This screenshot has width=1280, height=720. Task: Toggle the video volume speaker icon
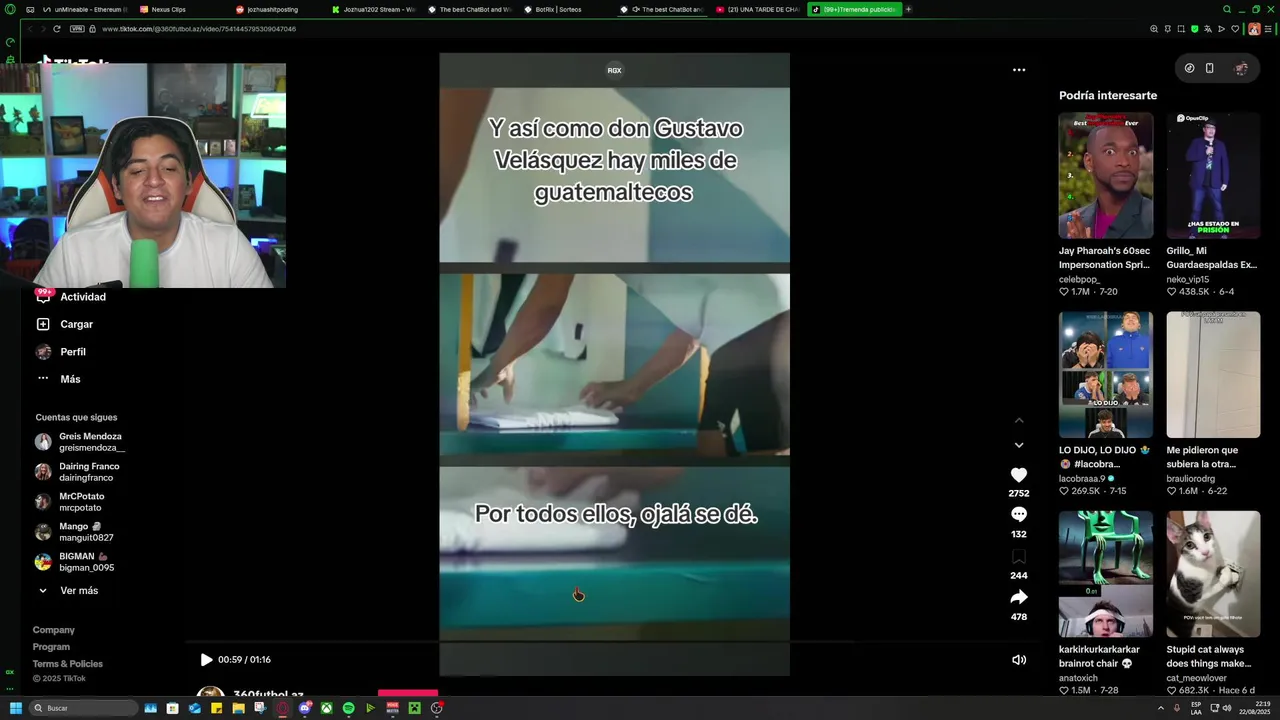[1019, 660]
